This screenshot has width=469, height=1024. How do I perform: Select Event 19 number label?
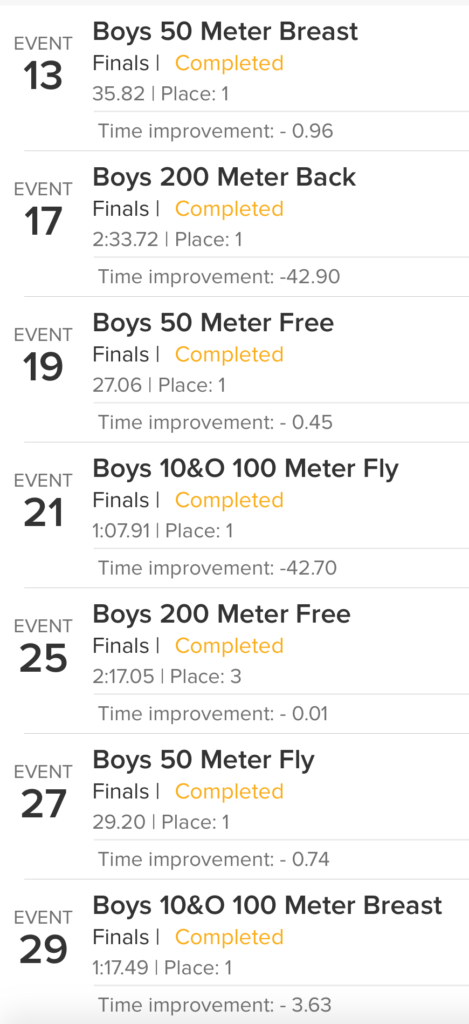(43, 368)
